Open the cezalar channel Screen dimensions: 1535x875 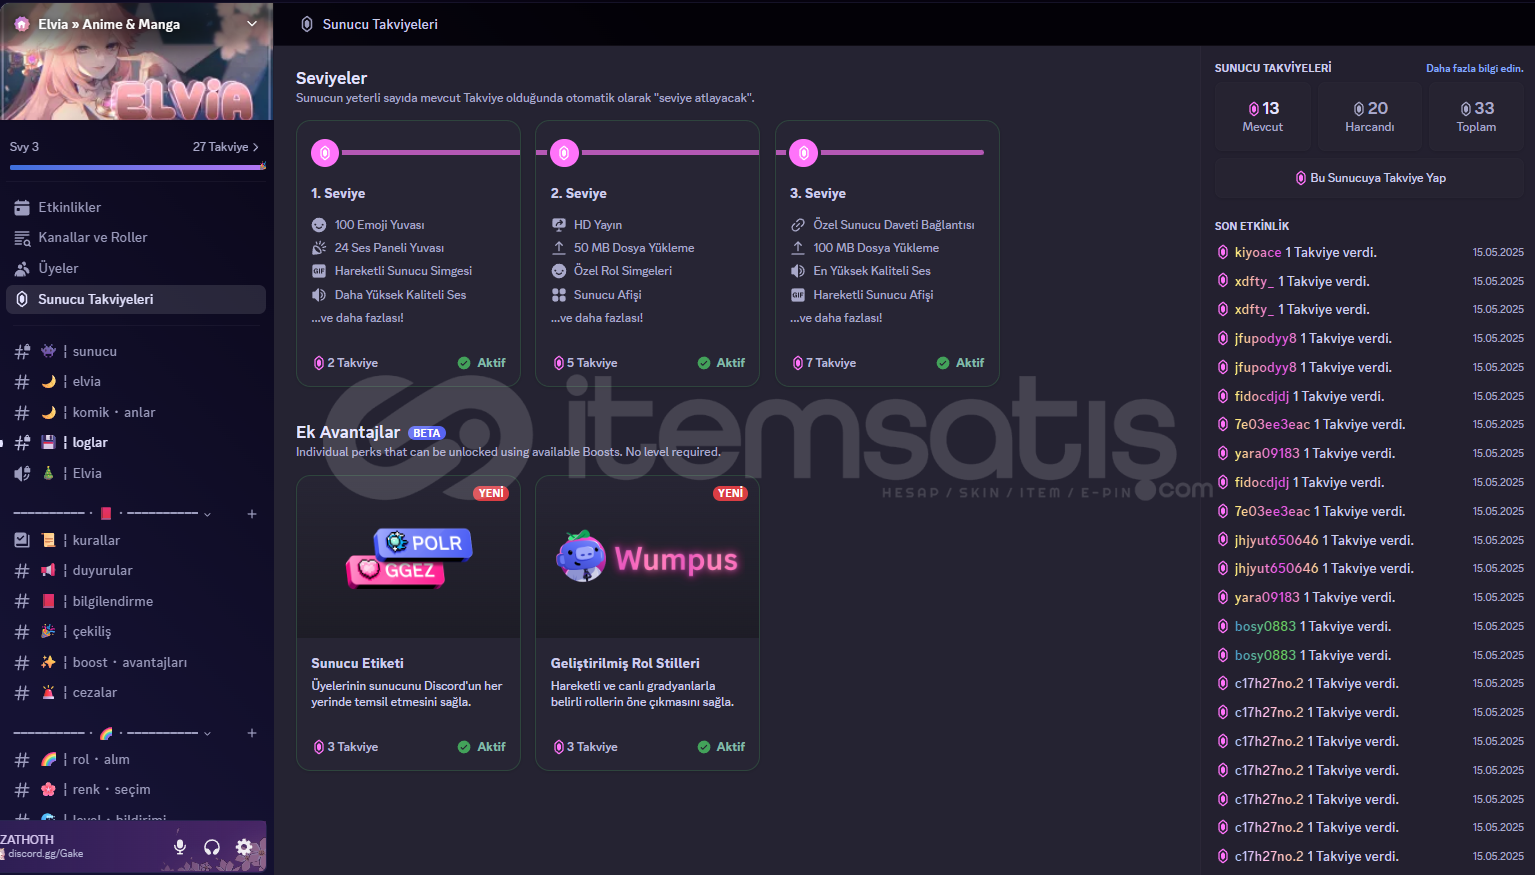[136, 692]
